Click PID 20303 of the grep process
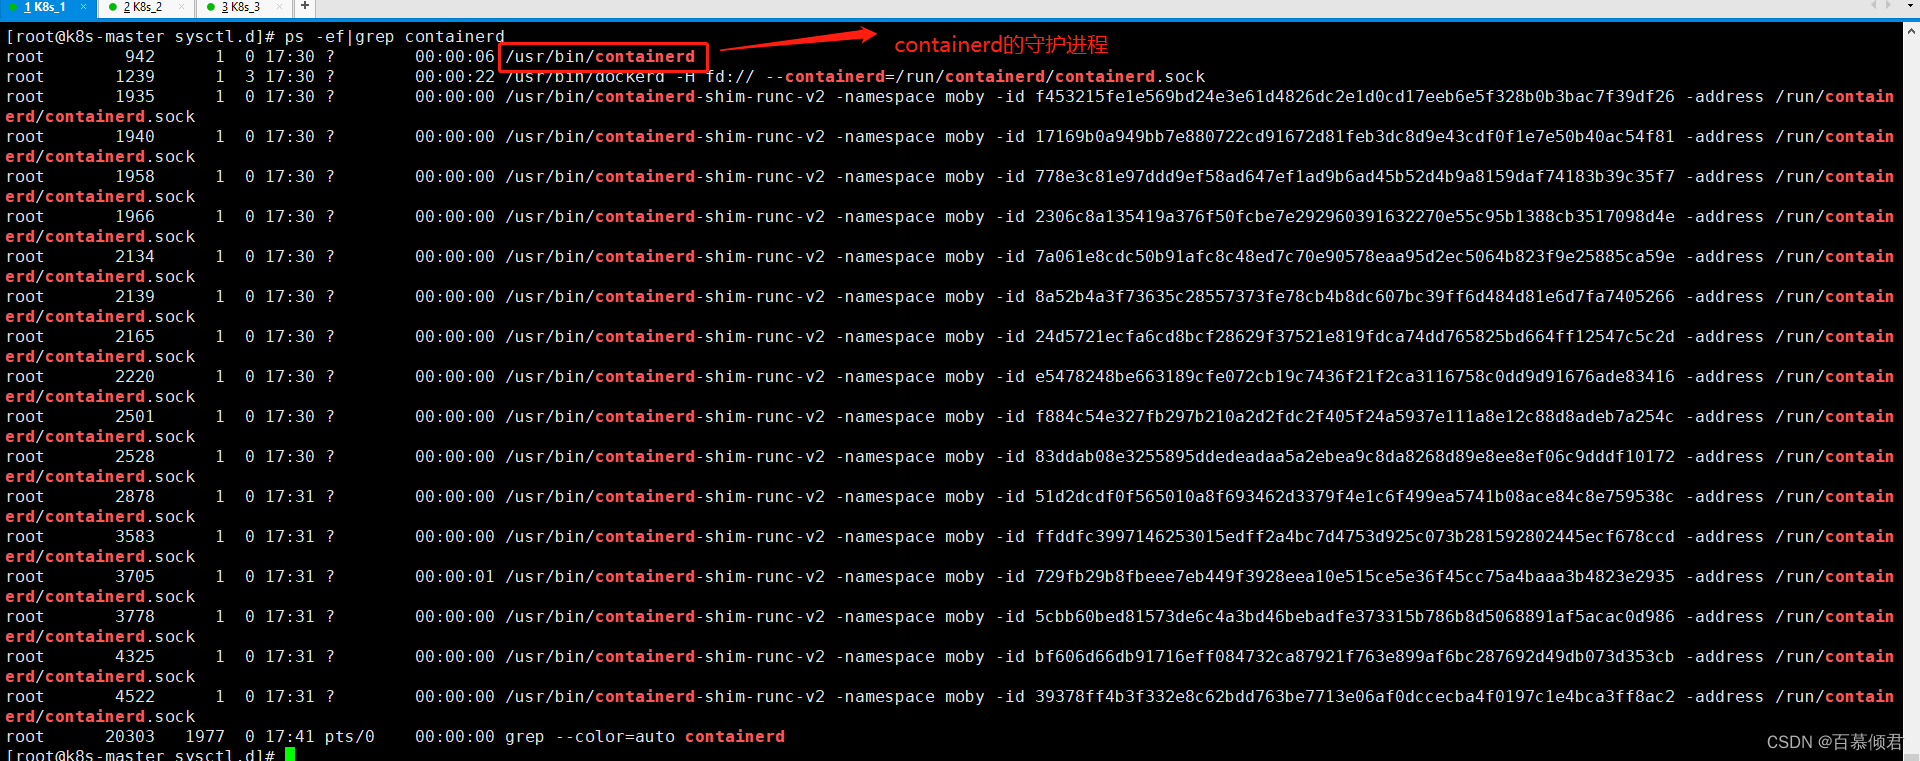 130,737
